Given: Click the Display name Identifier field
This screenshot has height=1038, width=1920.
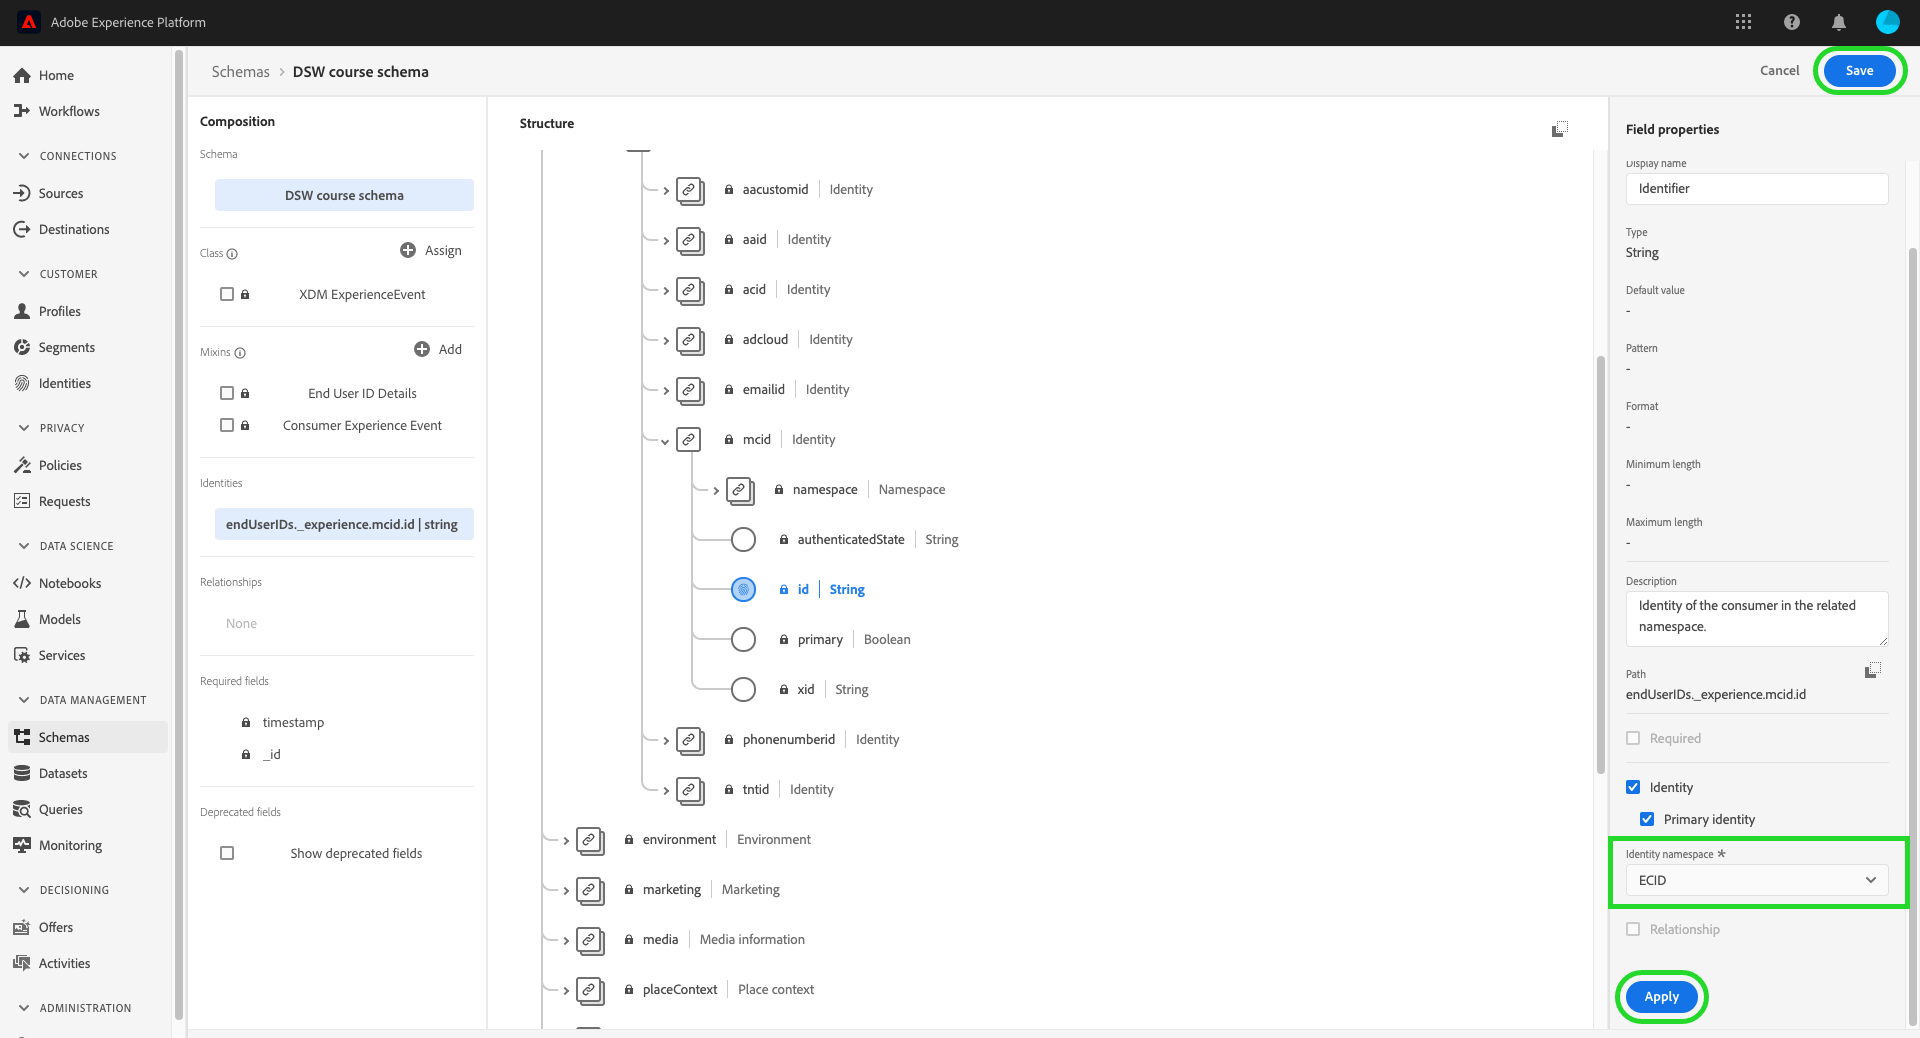Looking at the screenshot, I should pyautogui.click(x=1757, y=188).
